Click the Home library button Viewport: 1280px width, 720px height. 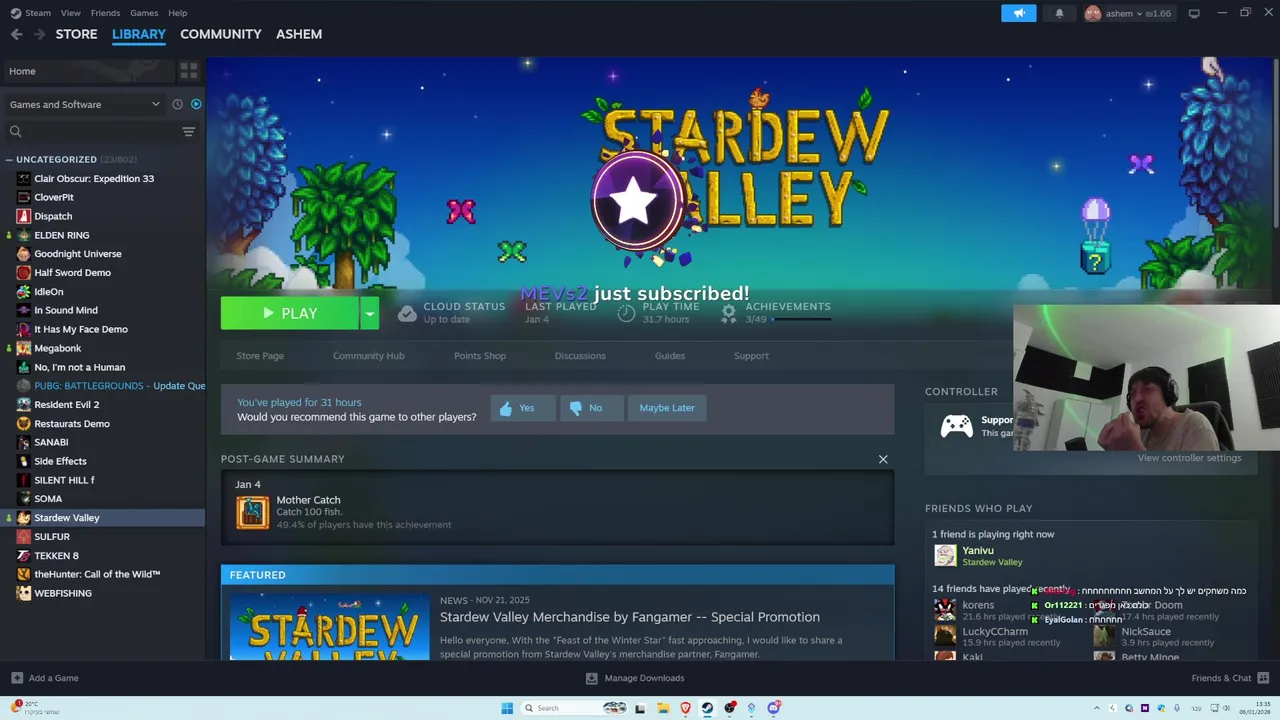point(88,71)
